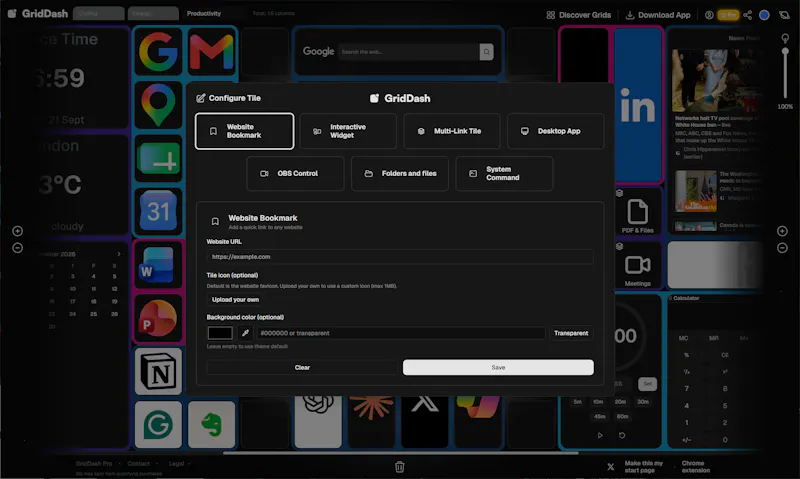Image resolution: width=800 pixels, height=479 pixels.
Task: Open the LinkedIn tile
Action: coord(638,105)
